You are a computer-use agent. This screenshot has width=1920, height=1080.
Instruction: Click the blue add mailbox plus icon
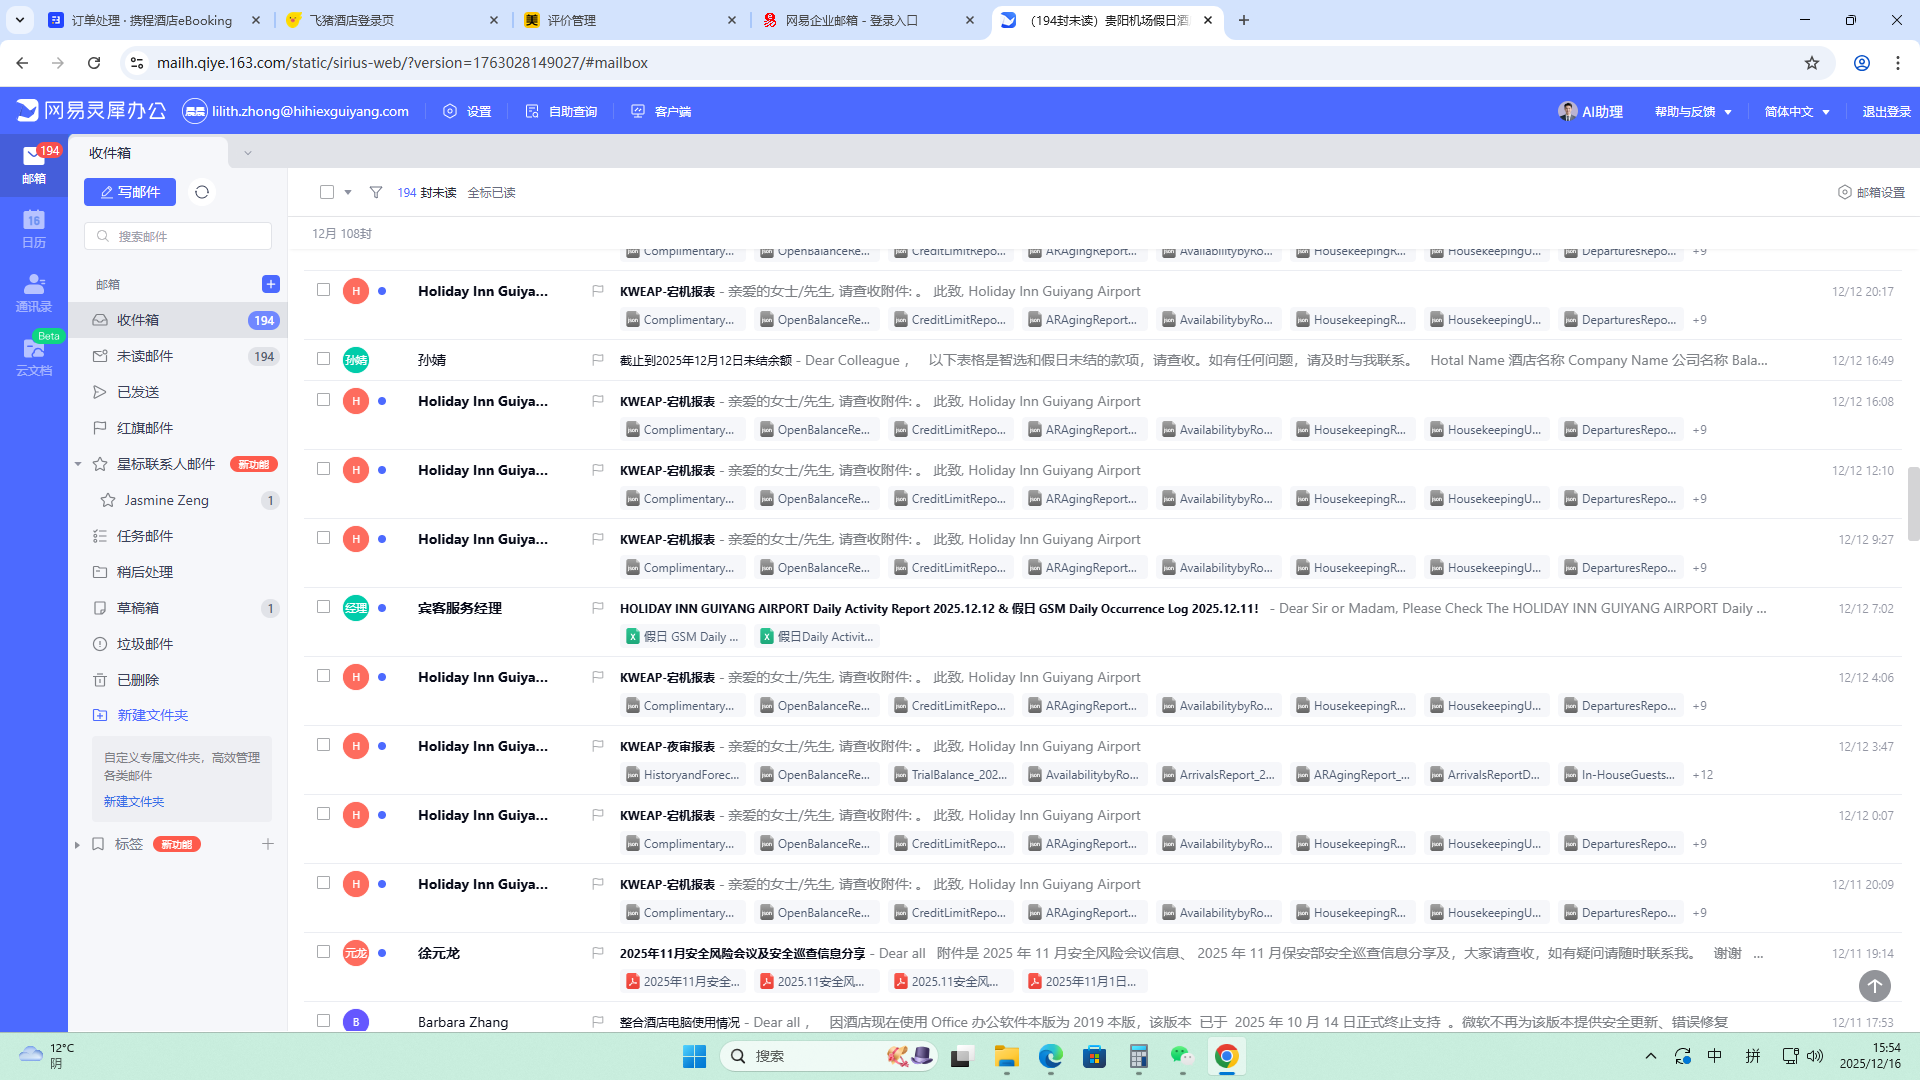click(270, 284)
